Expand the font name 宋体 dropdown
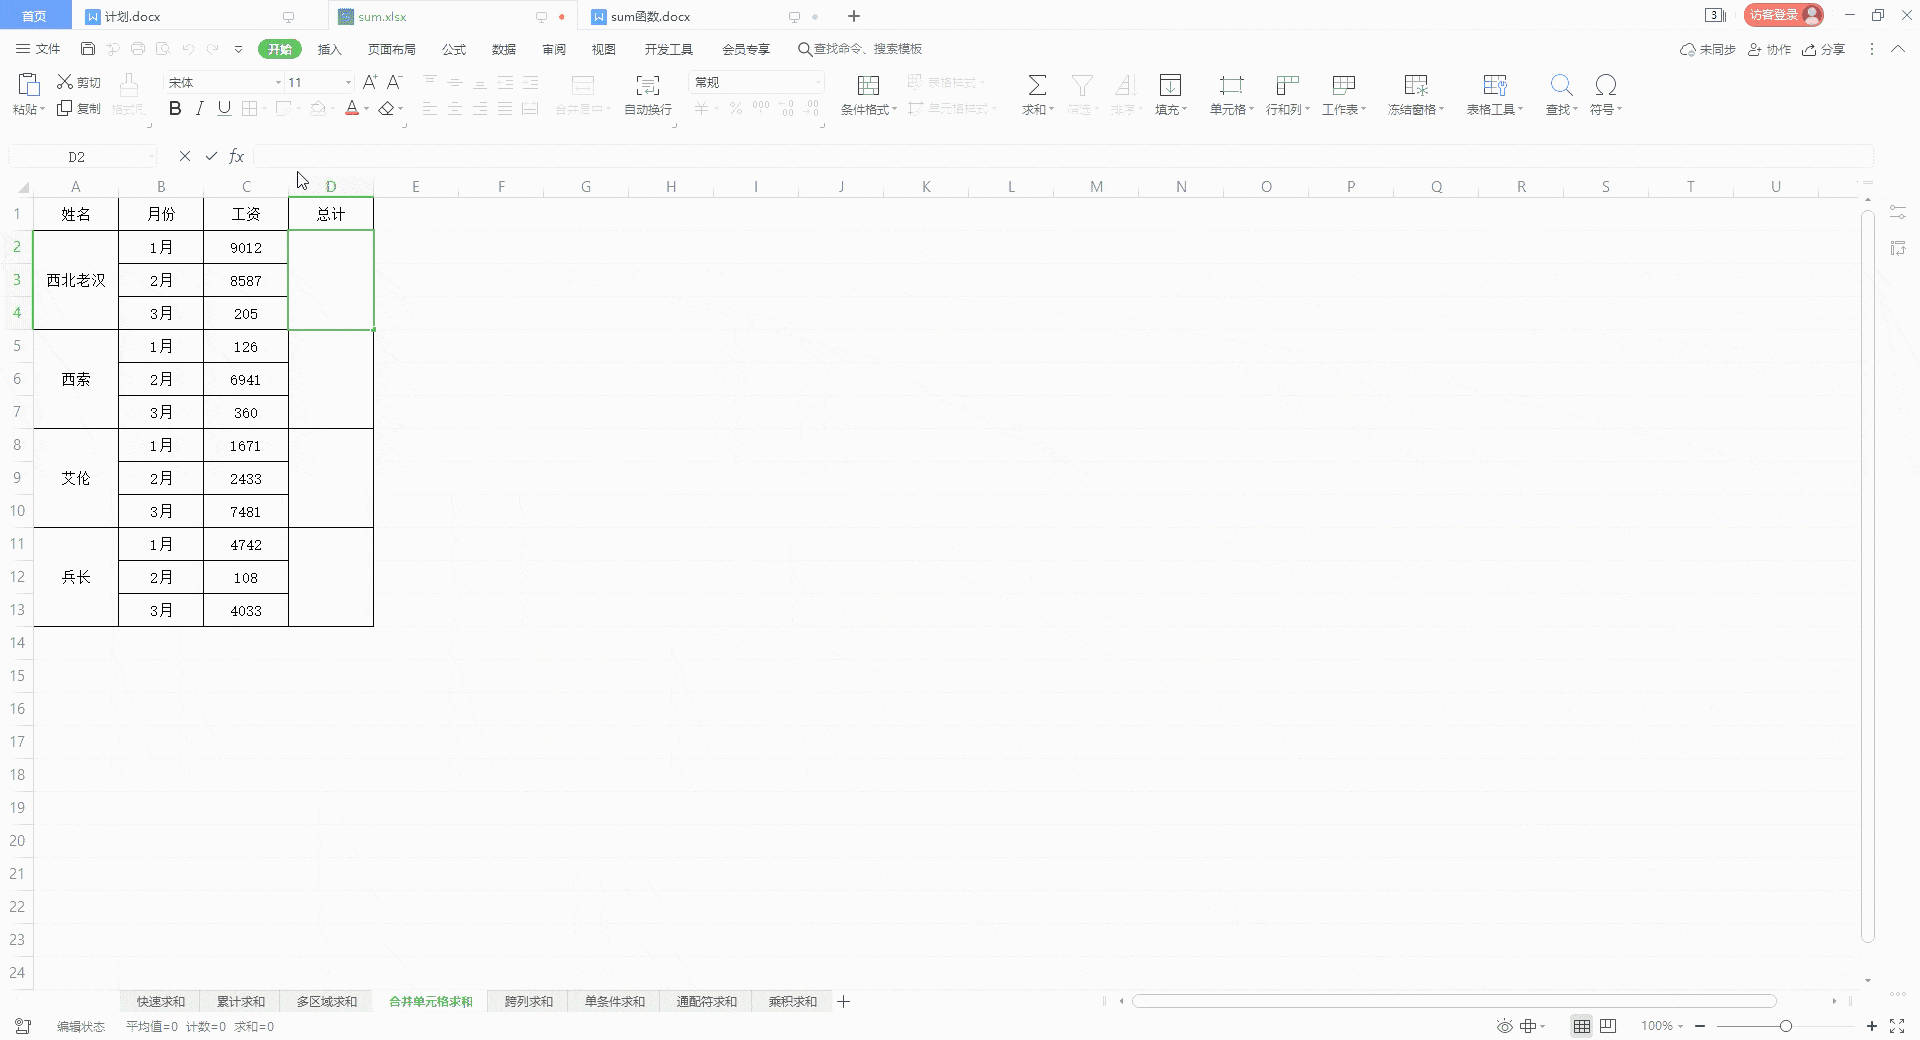 278,82
